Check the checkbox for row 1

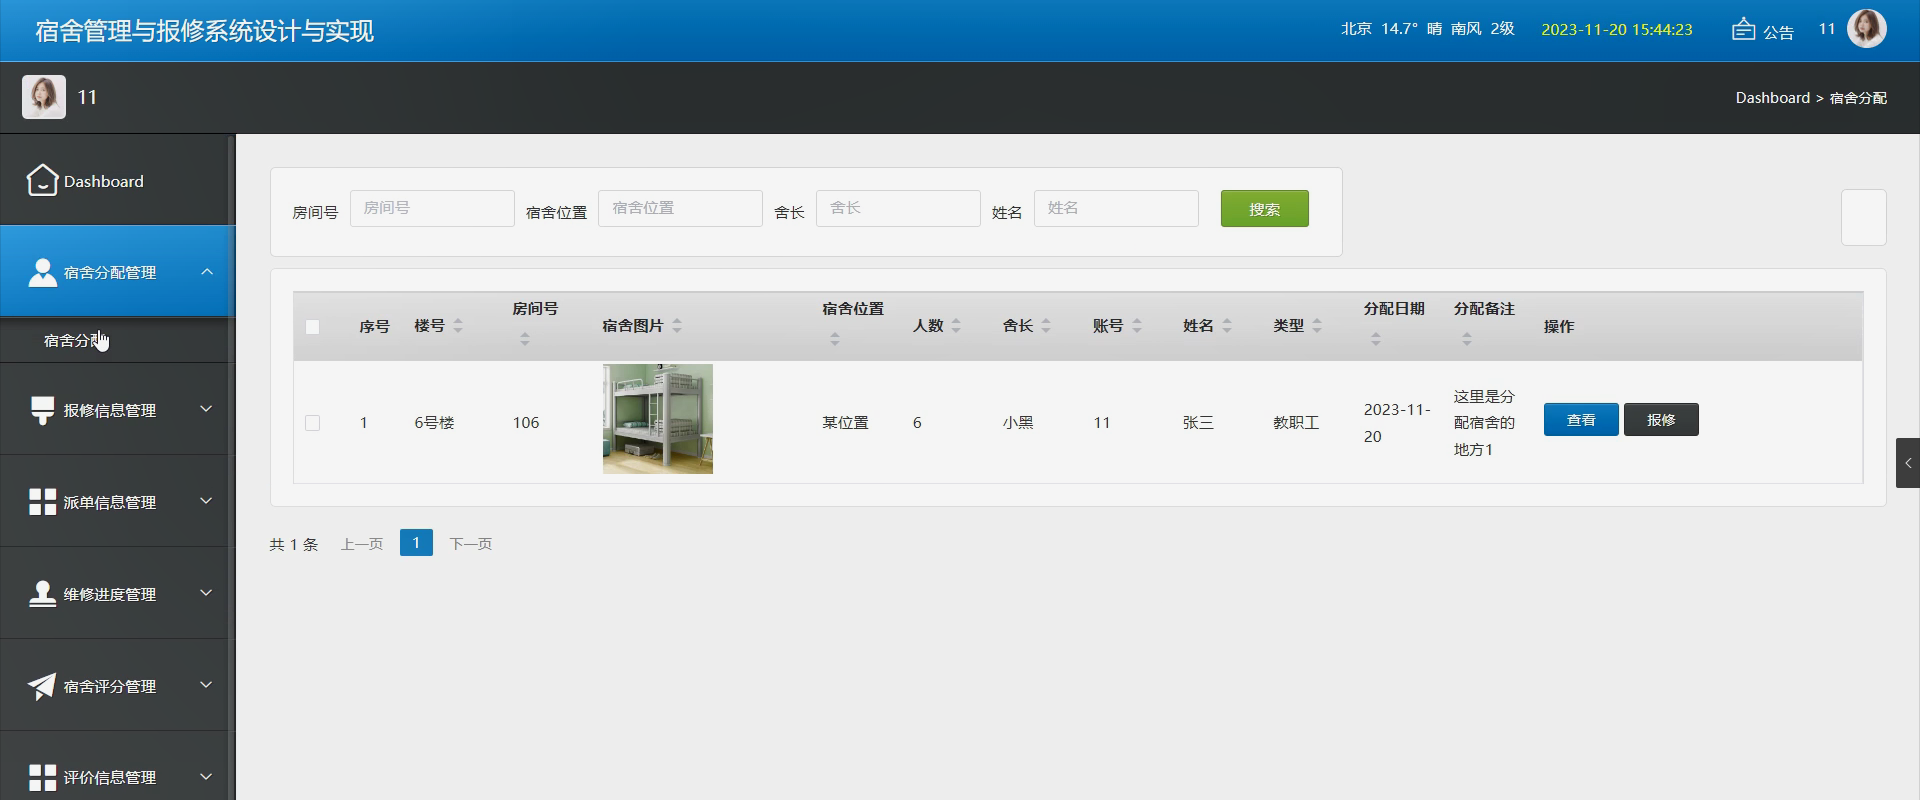(312, 423)
